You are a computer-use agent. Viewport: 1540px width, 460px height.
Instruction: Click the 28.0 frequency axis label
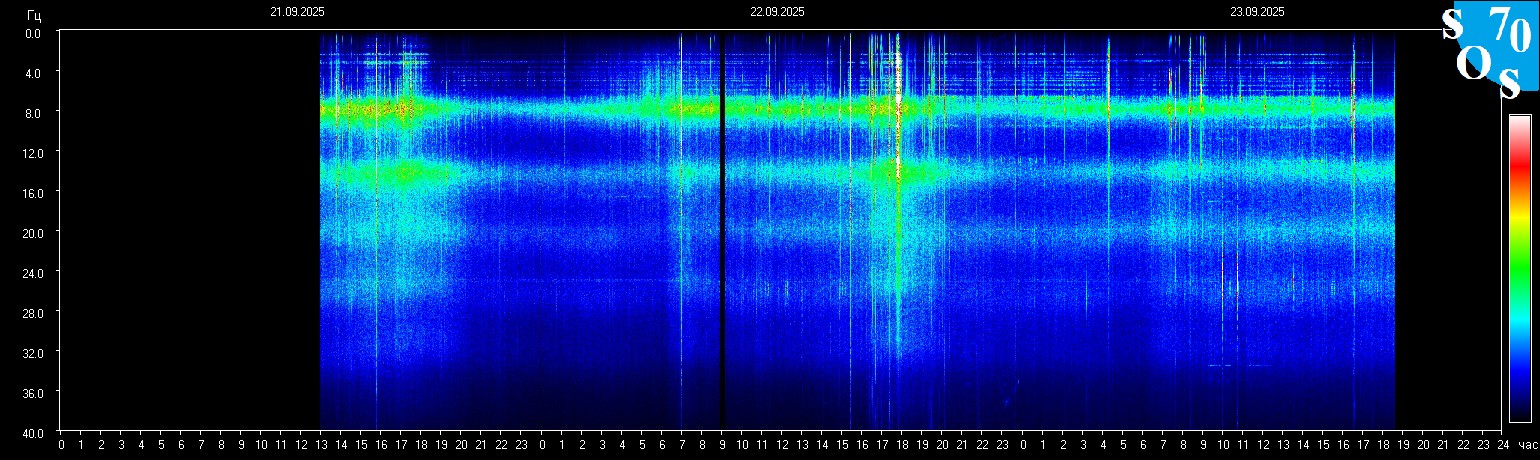(31, 313)
